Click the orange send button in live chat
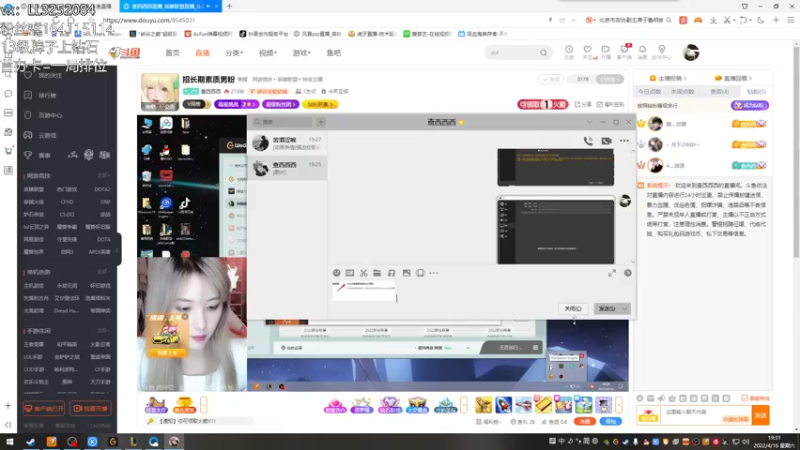 (760, 415)
